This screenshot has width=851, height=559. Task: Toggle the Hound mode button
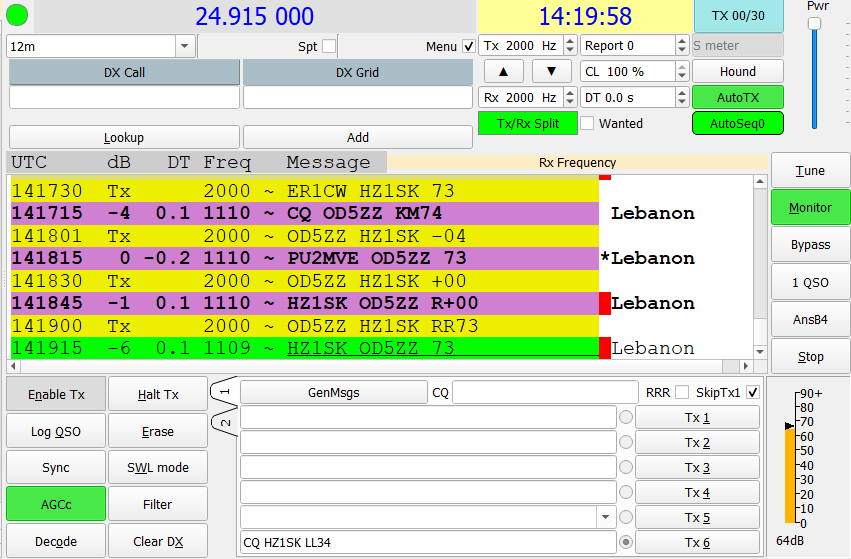[738, 72]
